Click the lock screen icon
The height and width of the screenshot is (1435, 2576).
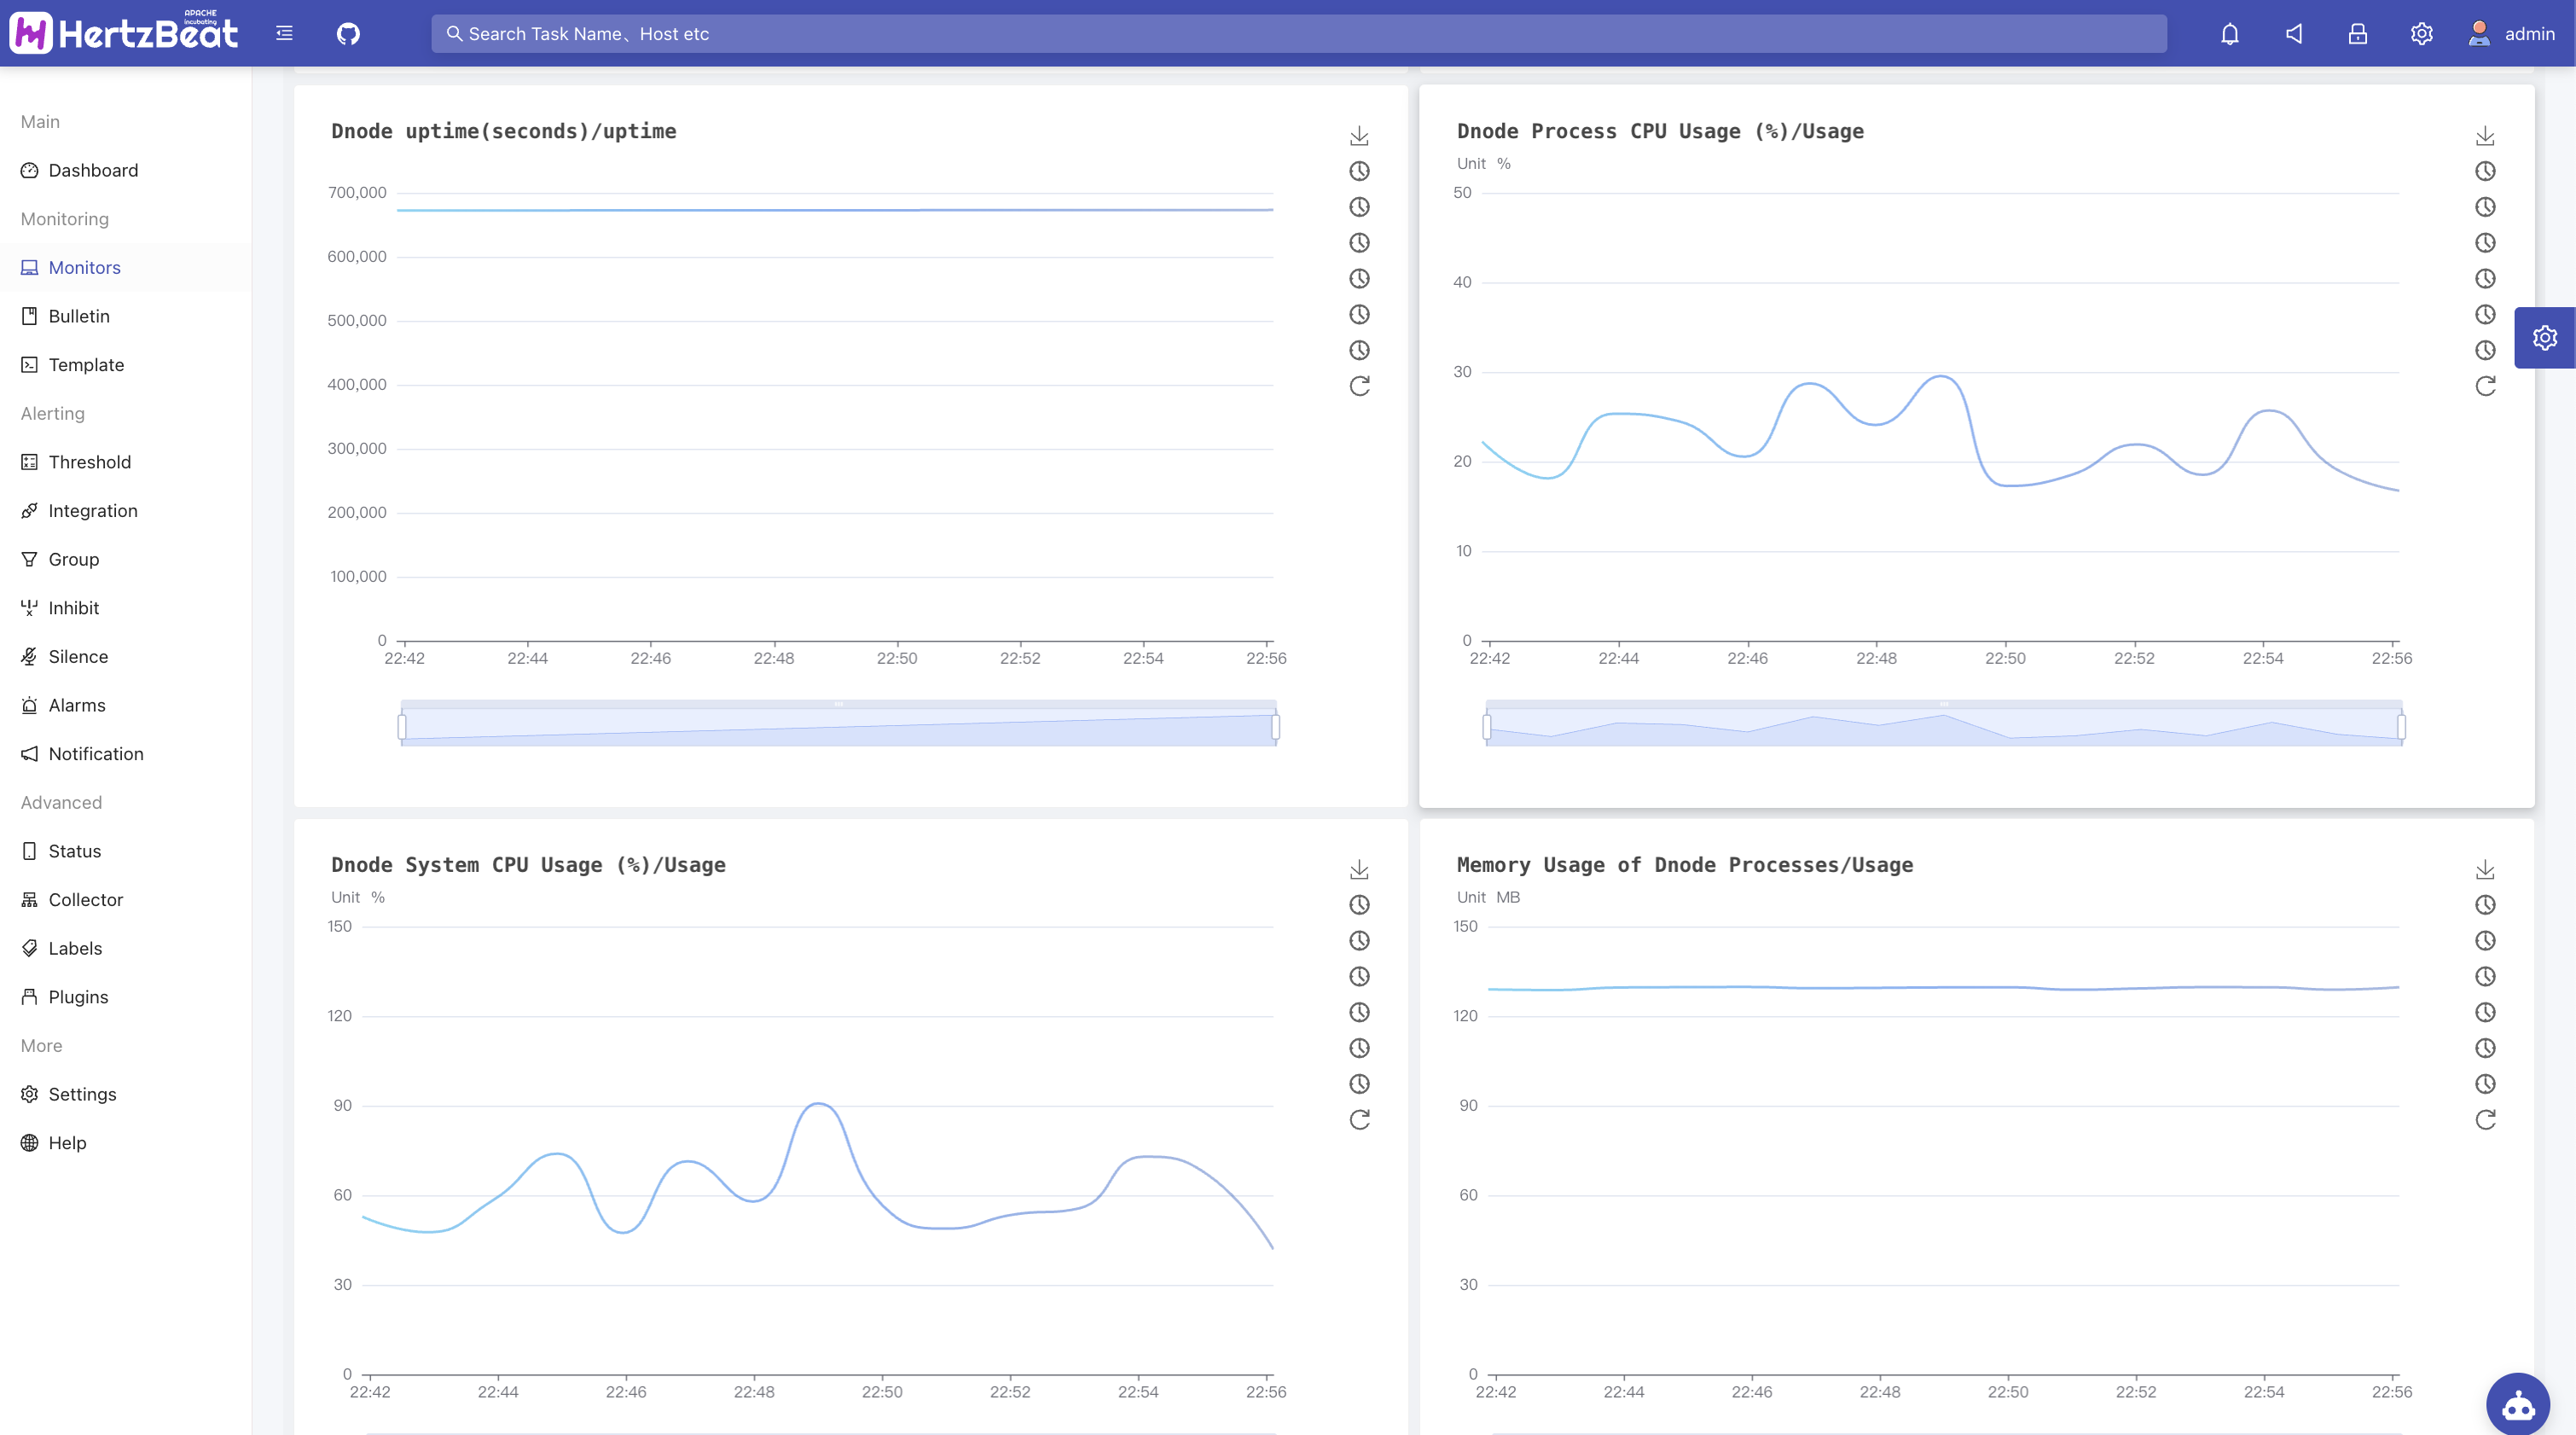[x=2357, y=34]
